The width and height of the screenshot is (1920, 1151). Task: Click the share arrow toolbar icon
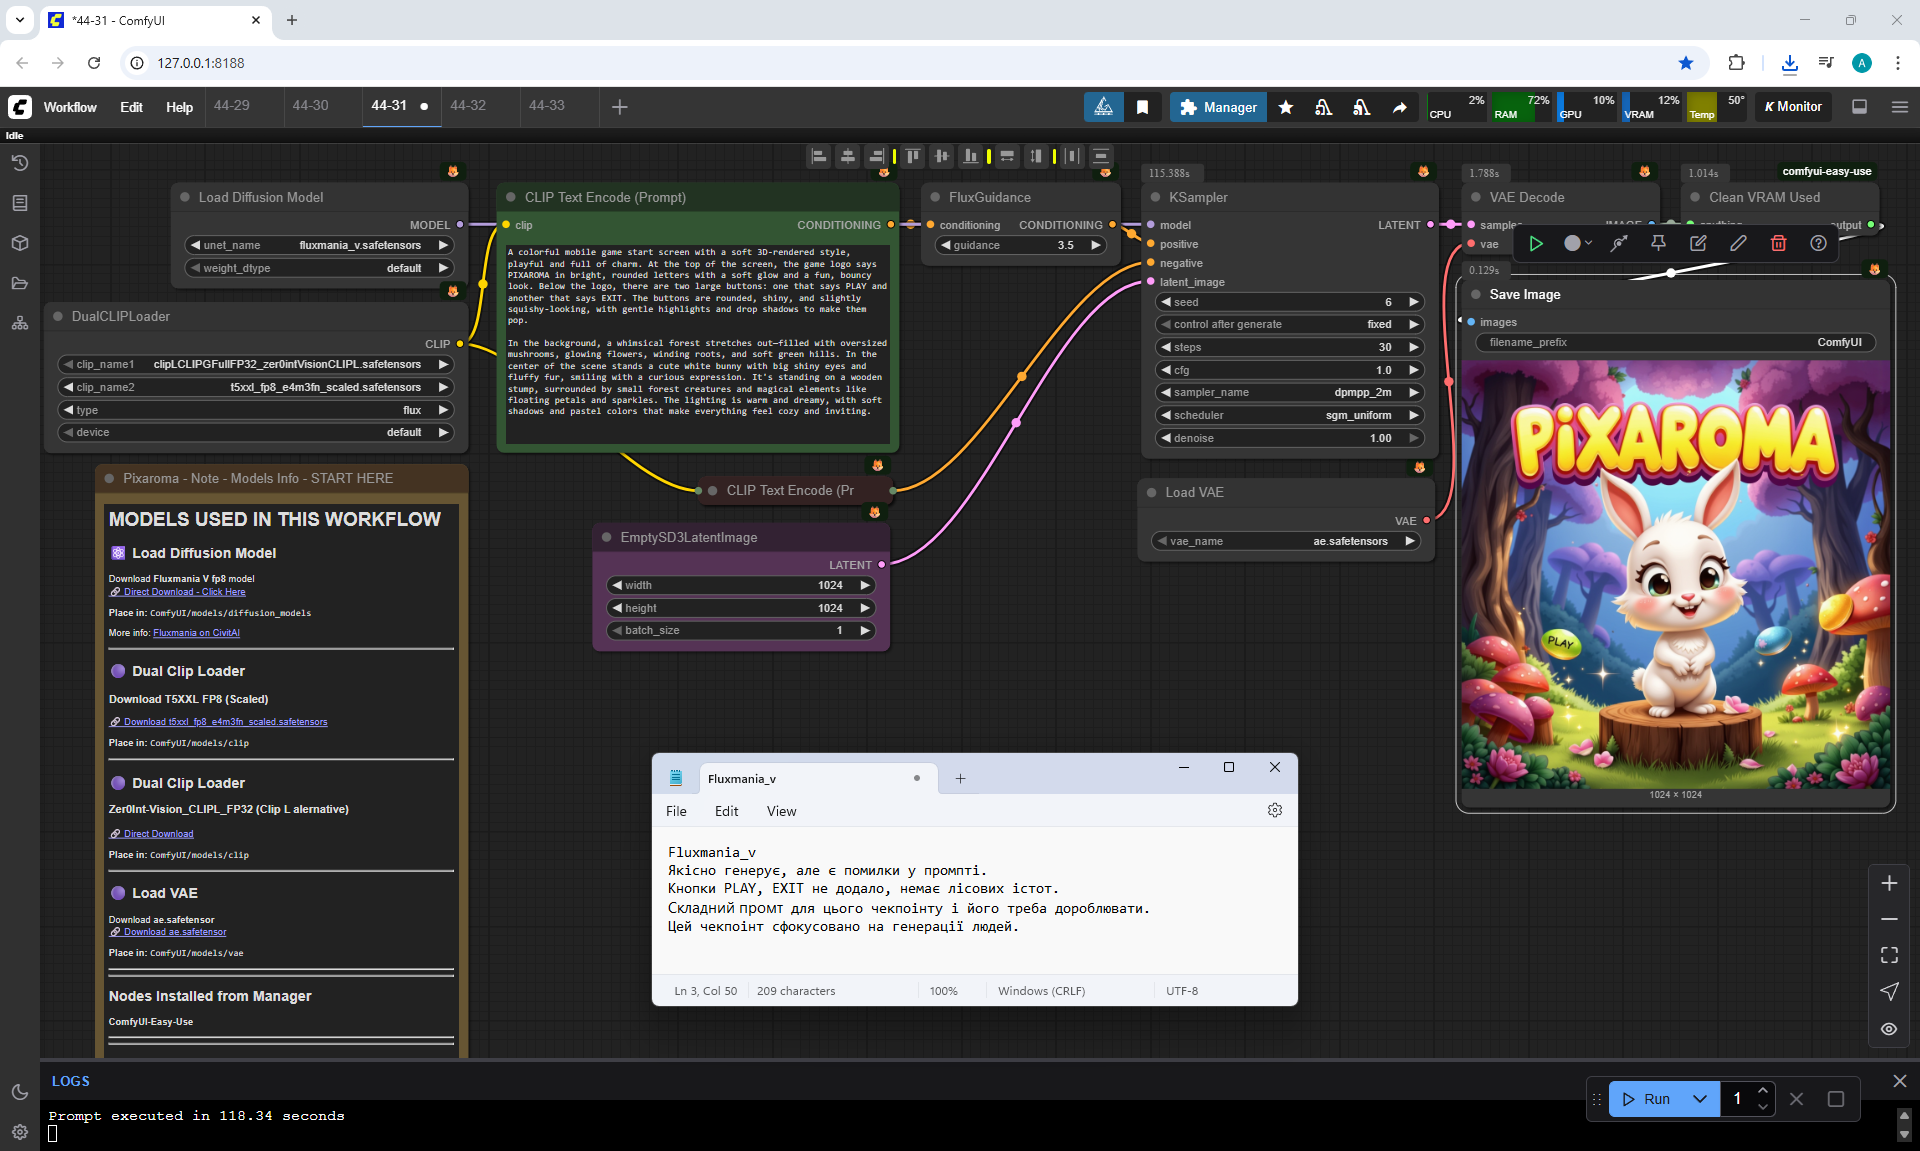[1400, 107]
